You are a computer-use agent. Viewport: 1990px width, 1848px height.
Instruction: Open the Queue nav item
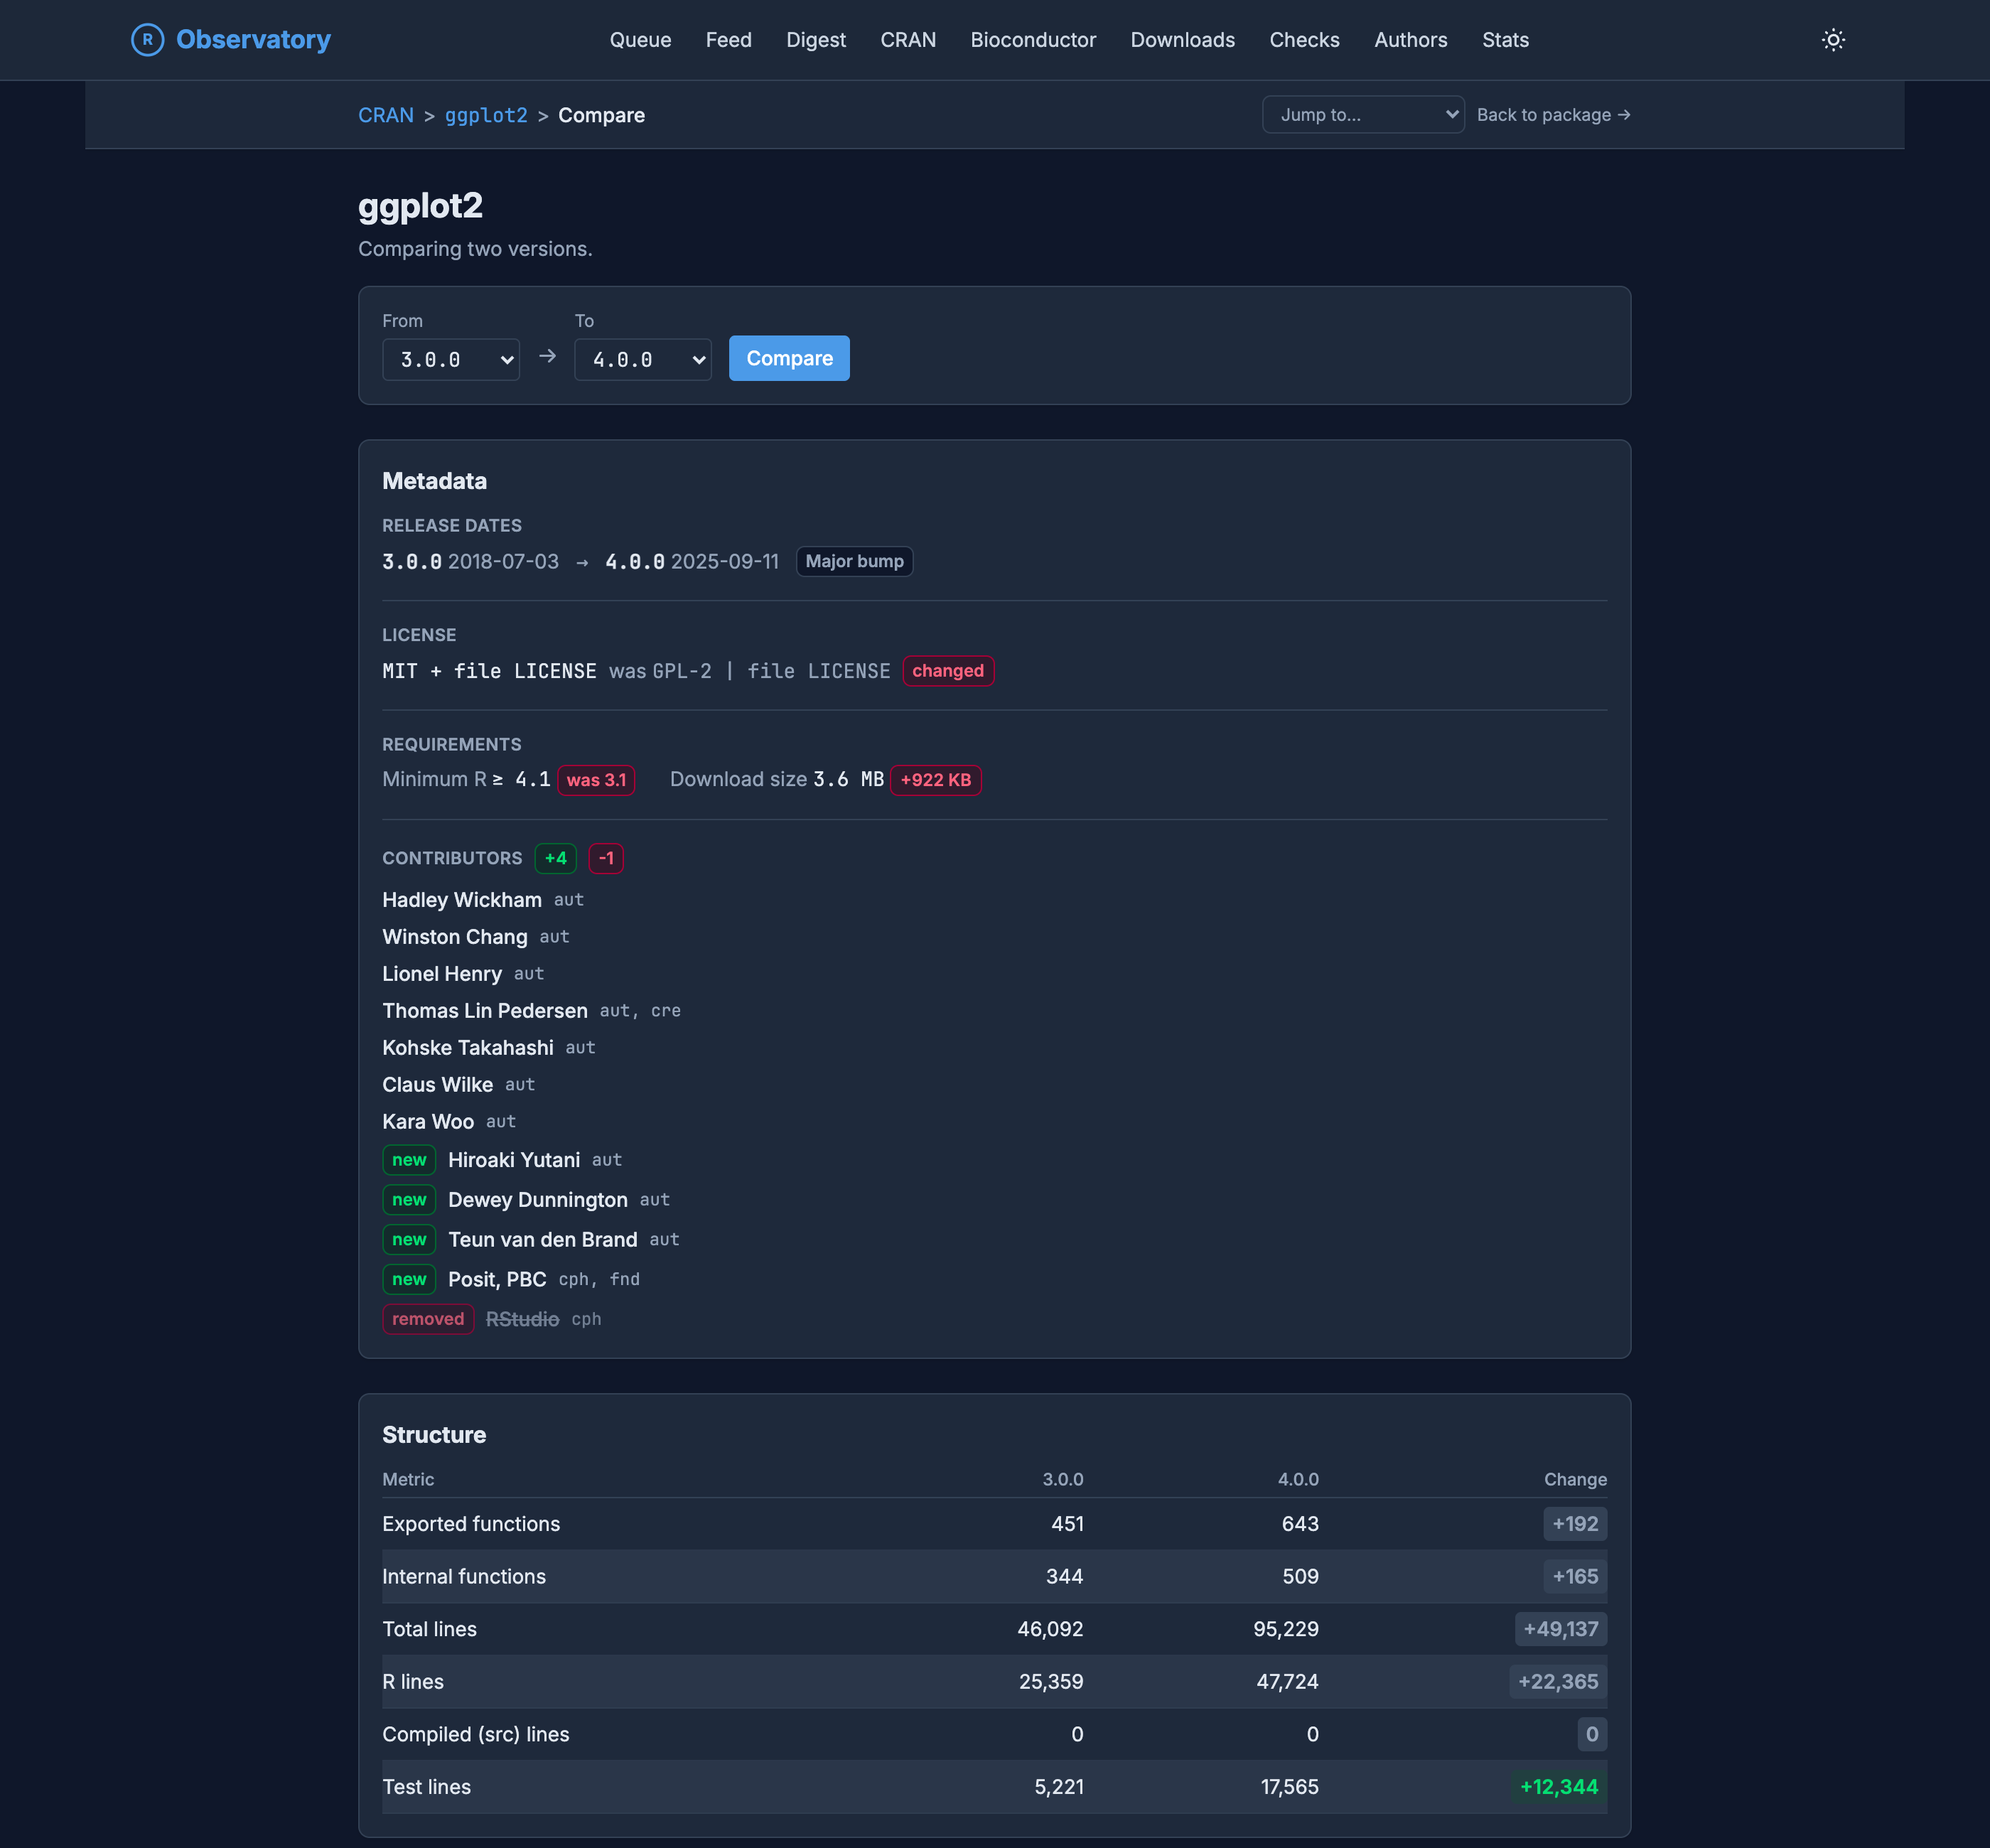coord(640,40)
